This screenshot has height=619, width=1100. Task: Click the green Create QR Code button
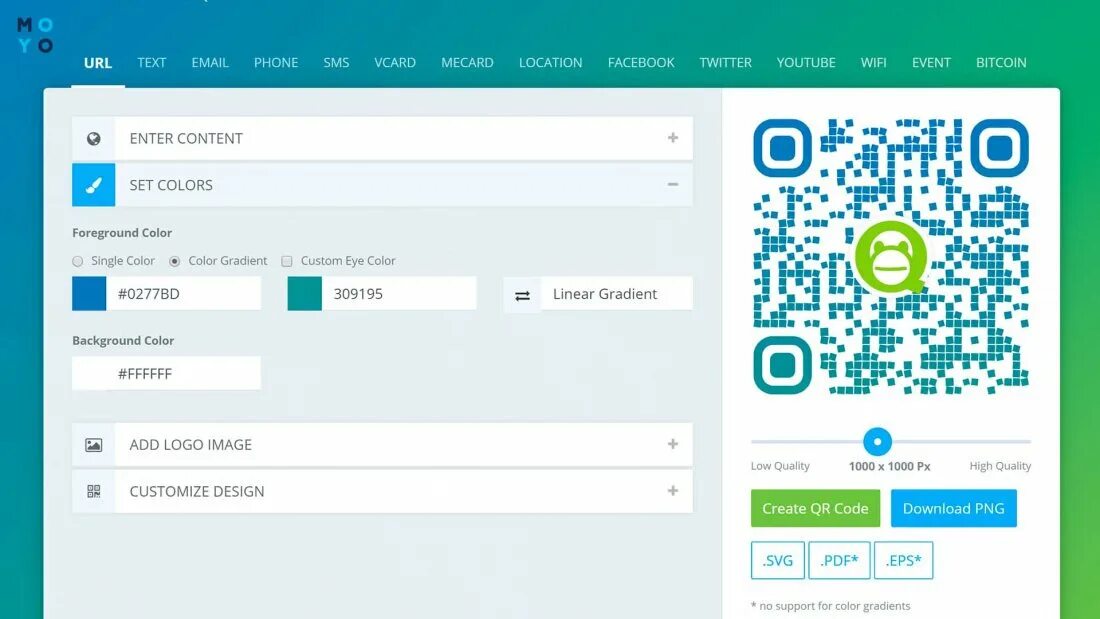click(x=815, y=508)
